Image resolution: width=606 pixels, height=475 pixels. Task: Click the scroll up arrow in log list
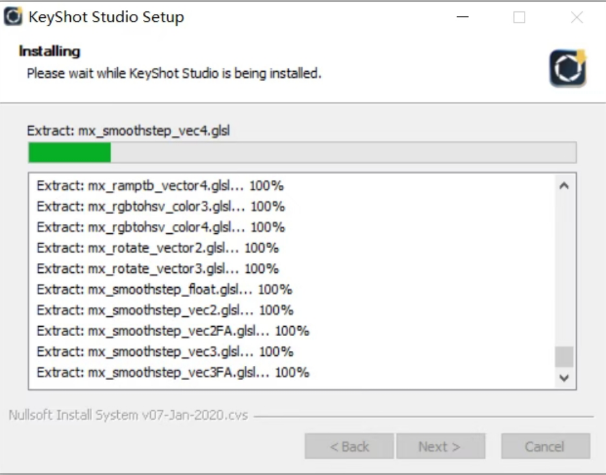pos(564,186)
